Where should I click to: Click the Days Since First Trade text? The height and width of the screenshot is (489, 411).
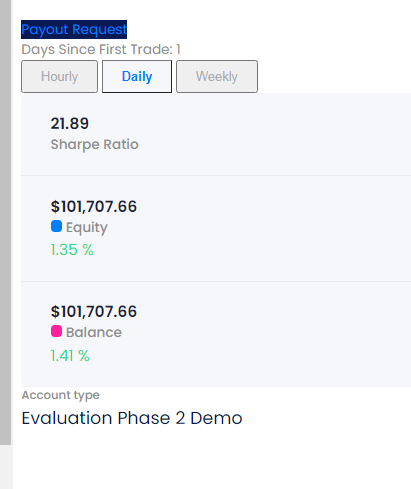click(x=101, y=50)
